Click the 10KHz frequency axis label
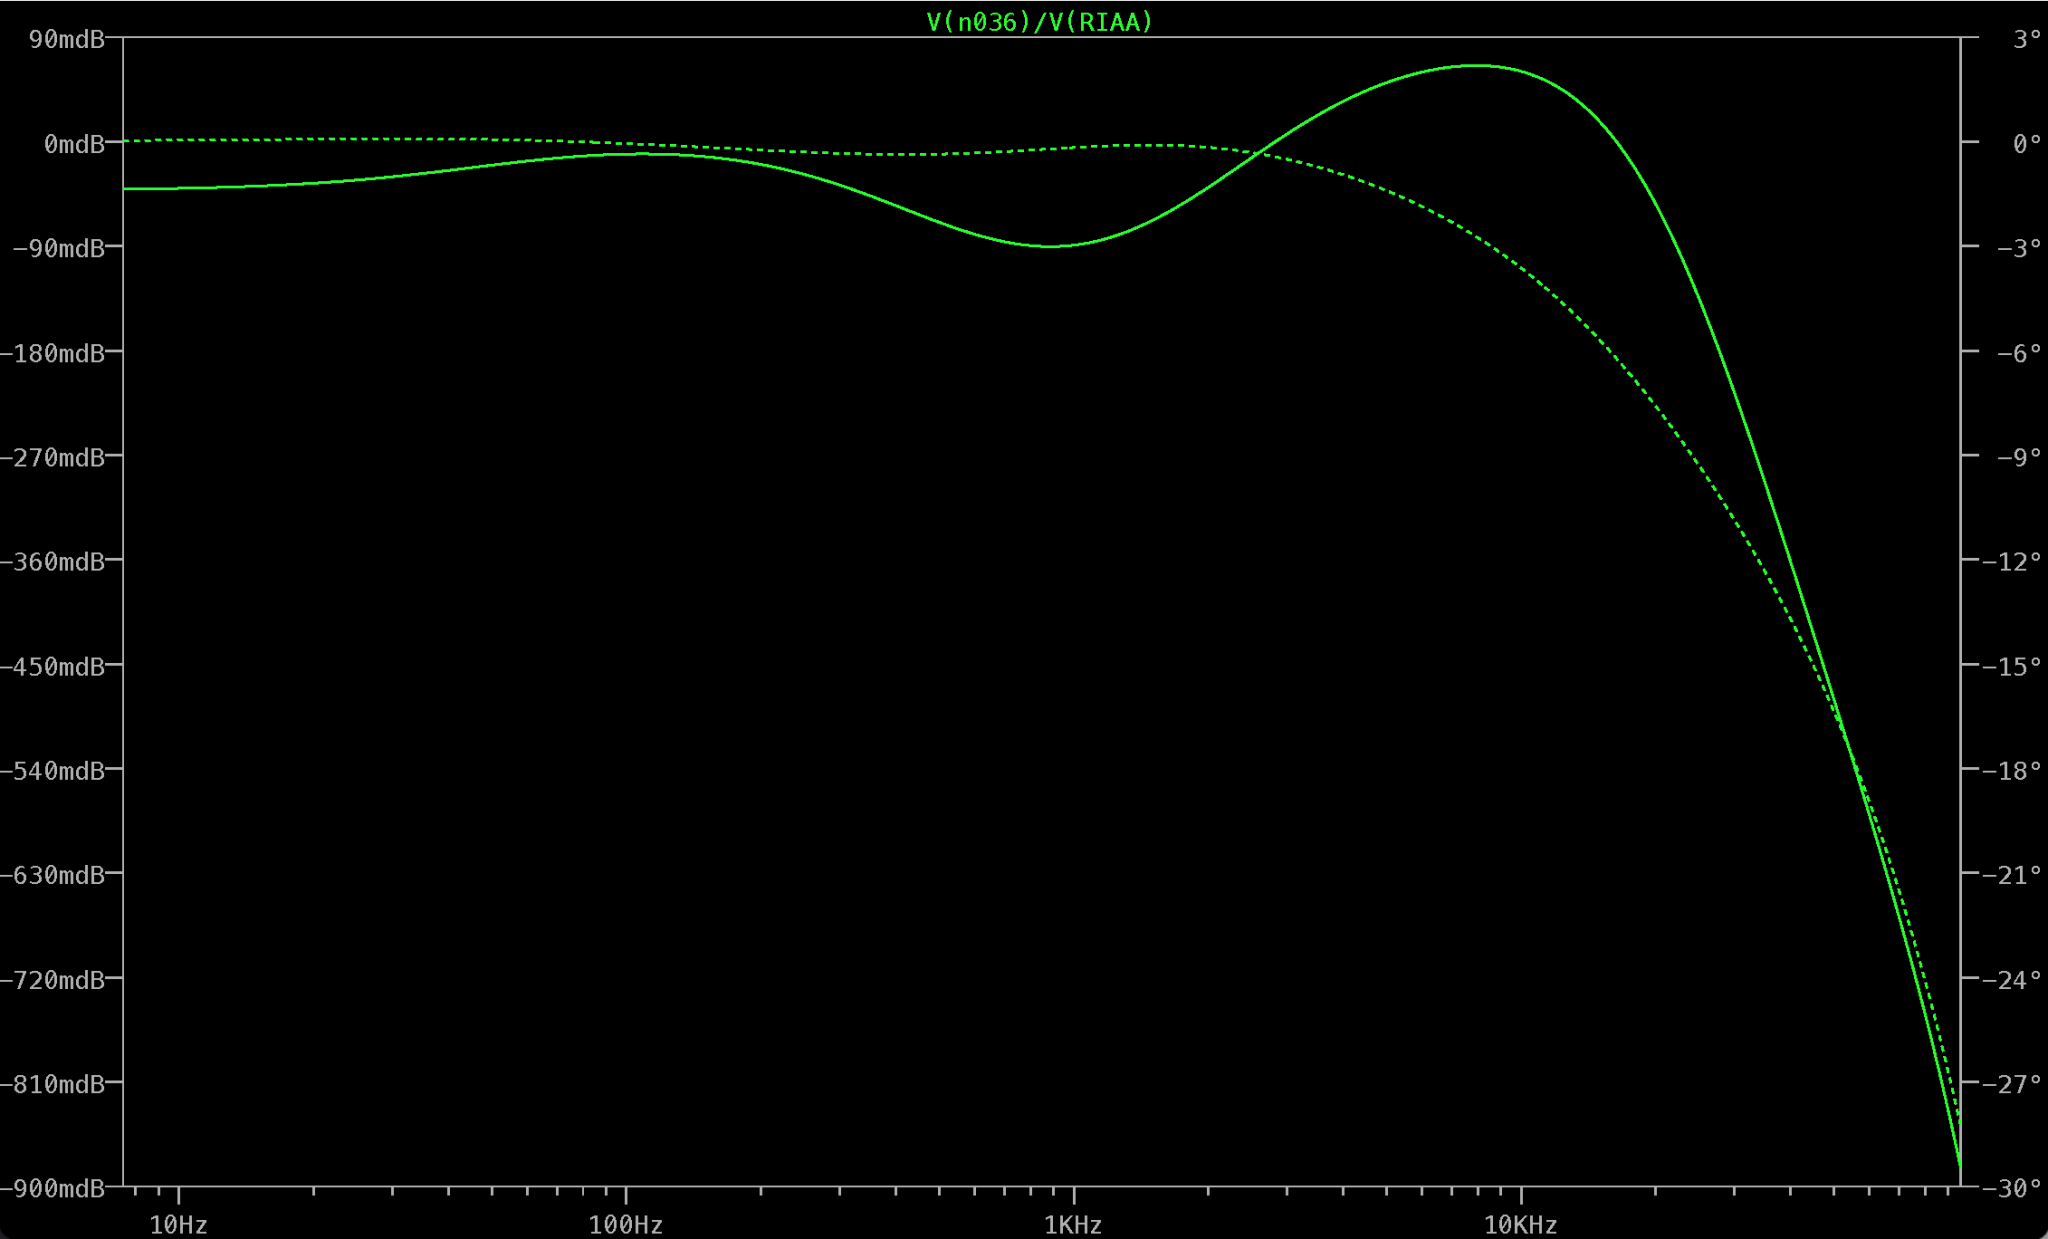The width and height of the screenshot is (2048, 1239). [x=1520, y=1225]
